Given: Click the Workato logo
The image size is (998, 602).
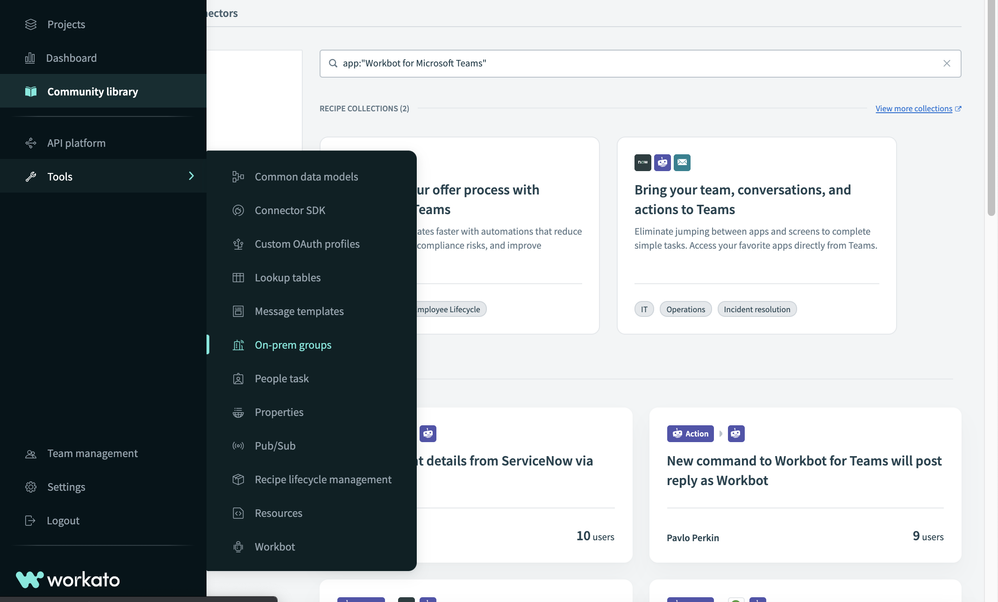Looking at the screenshot, I should click(67, 580).
